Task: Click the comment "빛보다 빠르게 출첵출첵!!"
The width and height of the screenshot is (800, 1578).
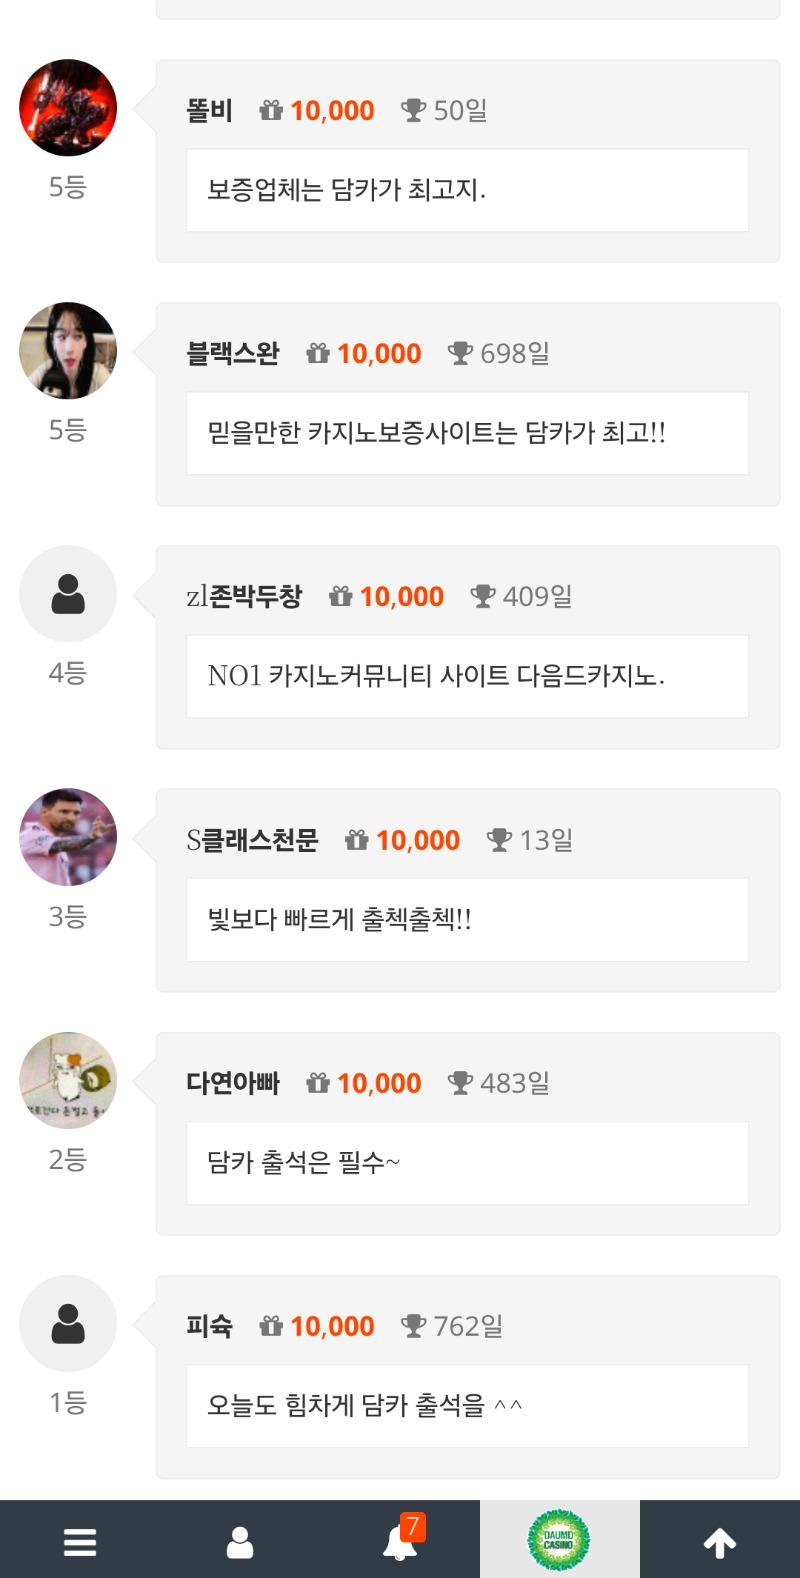Action: coord(339,919)
